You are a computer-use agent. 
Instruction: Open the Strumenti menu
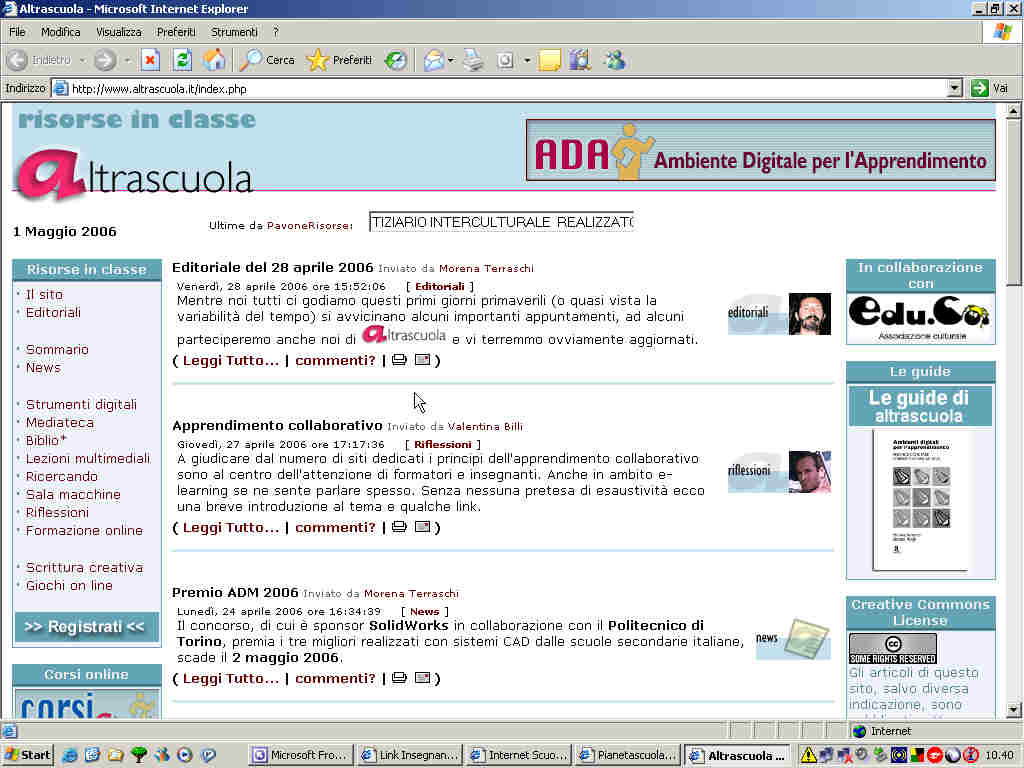pos(234,32)
